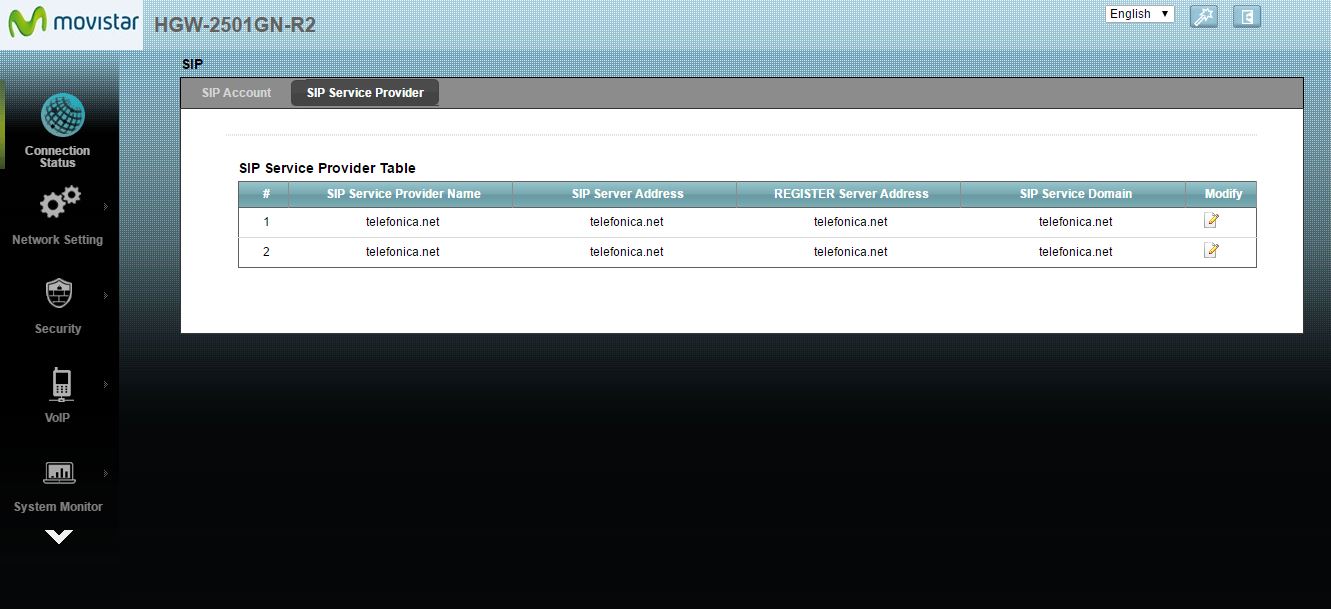Expand the VoIP submenu arrow
The width and height of the screenshot is (1331, 609).
coord(106,385)
